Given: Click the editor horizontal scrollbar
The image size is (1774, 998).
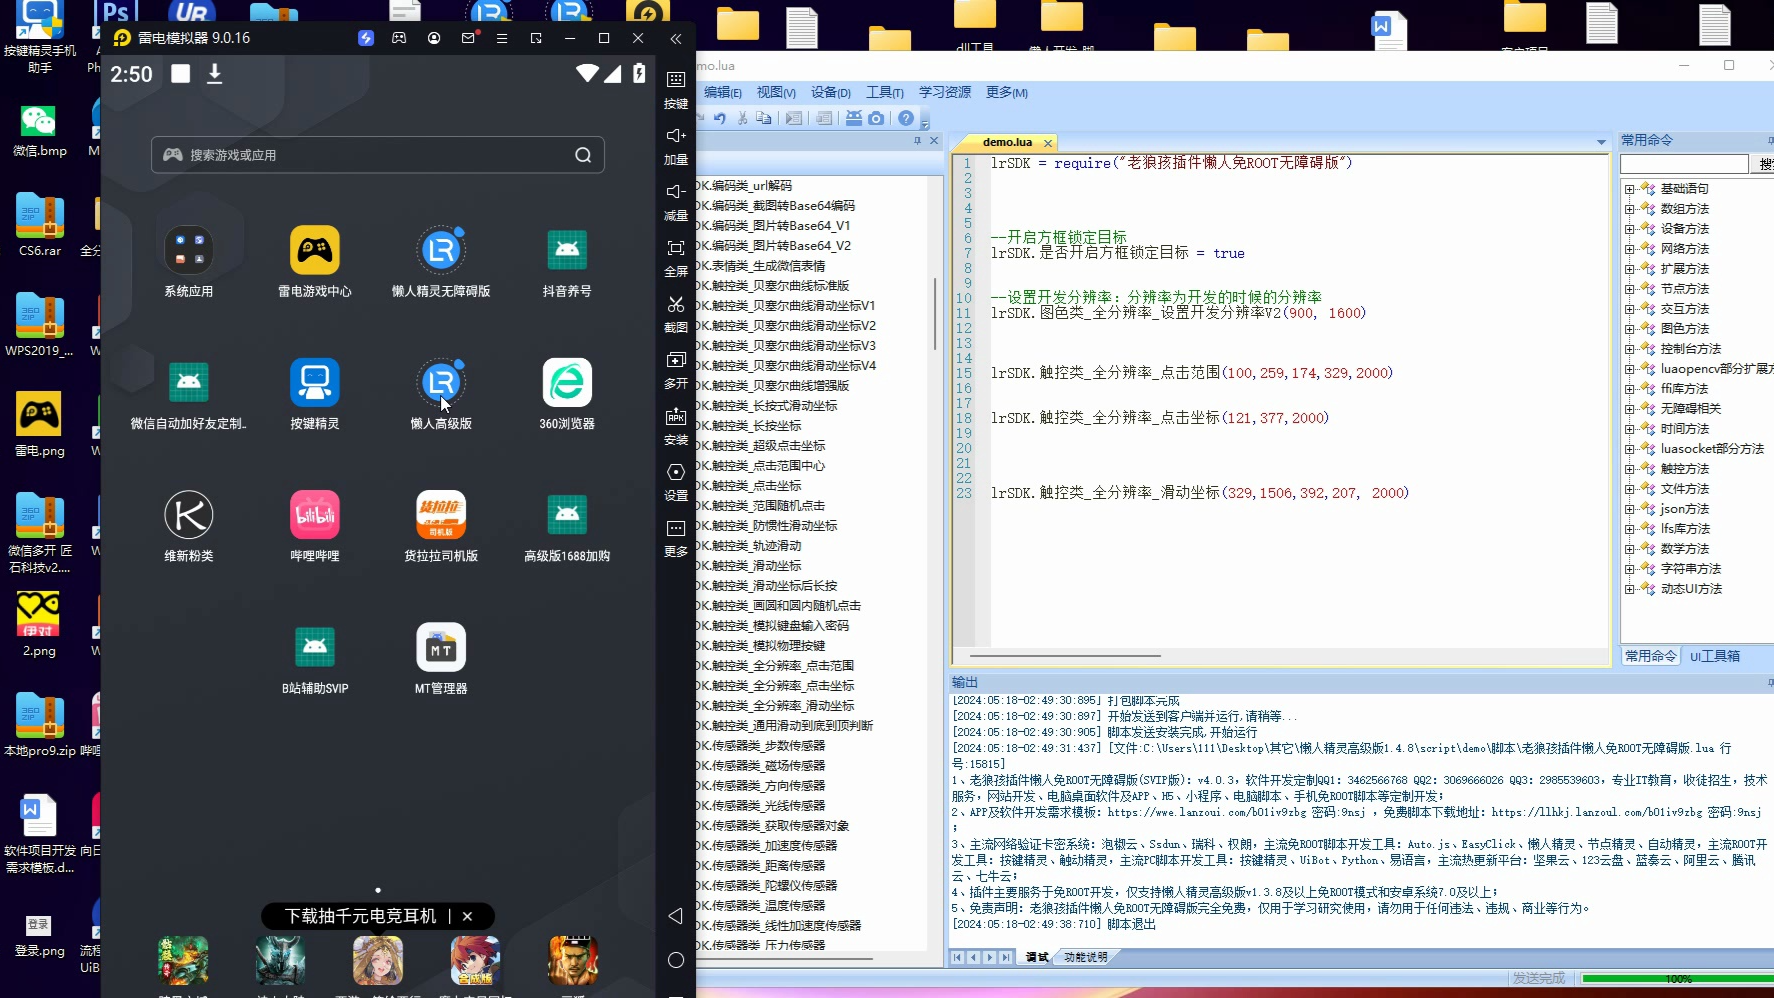Looking at the screenshot, I should pyautogui.click(x=1065, y=656).
